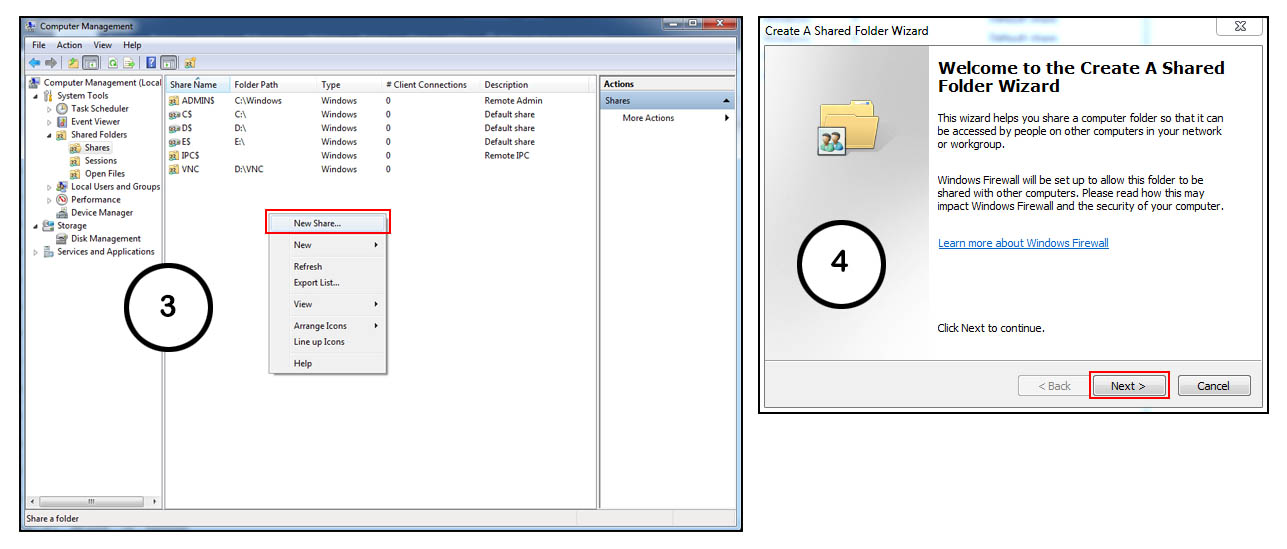This screenshot has width=1287, height=549.
Task: Open Arrange Icons submenu
Action: (328, 326)
